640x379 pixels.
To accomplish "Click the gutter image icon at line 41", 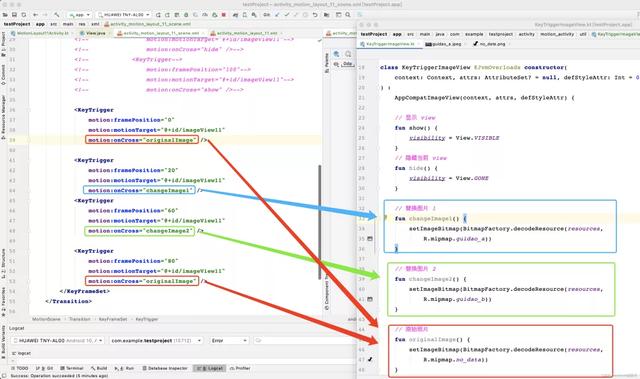I will [x=370, y=299].
